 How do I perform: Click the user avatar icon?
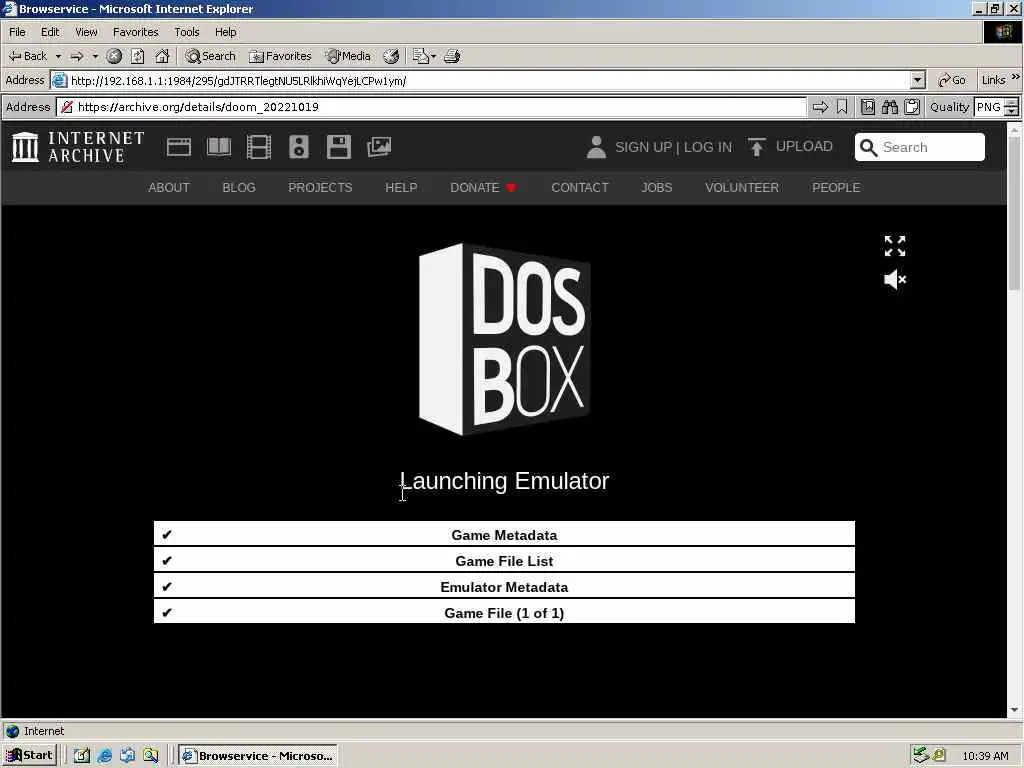pyautogui.click(x=596, y=147)
